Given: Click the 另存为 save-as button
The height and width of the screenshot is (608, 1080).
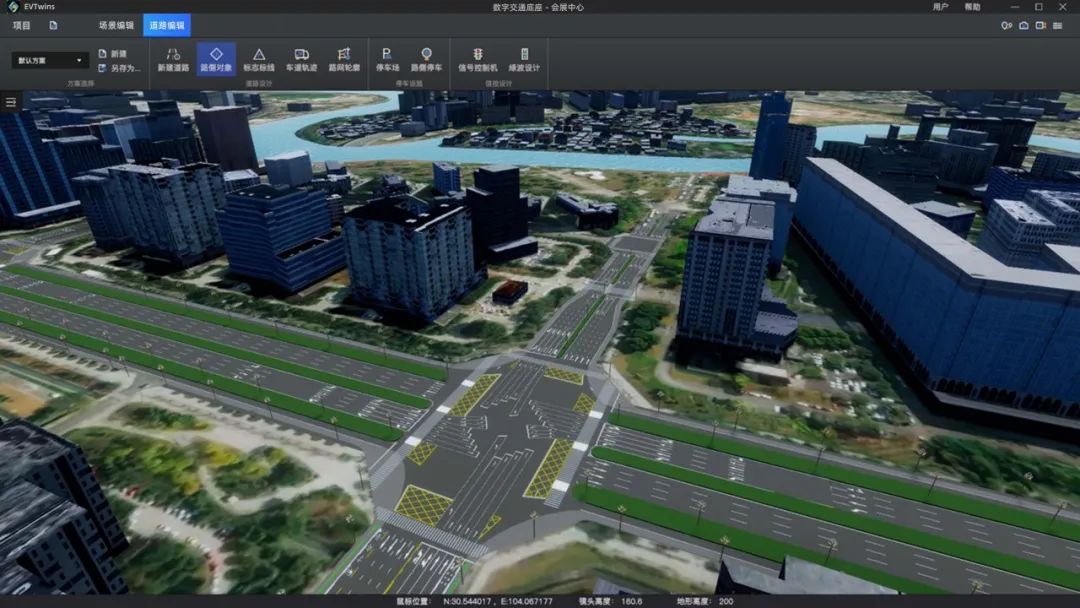Looking at the screenshot, I should [x=120, y=68].
